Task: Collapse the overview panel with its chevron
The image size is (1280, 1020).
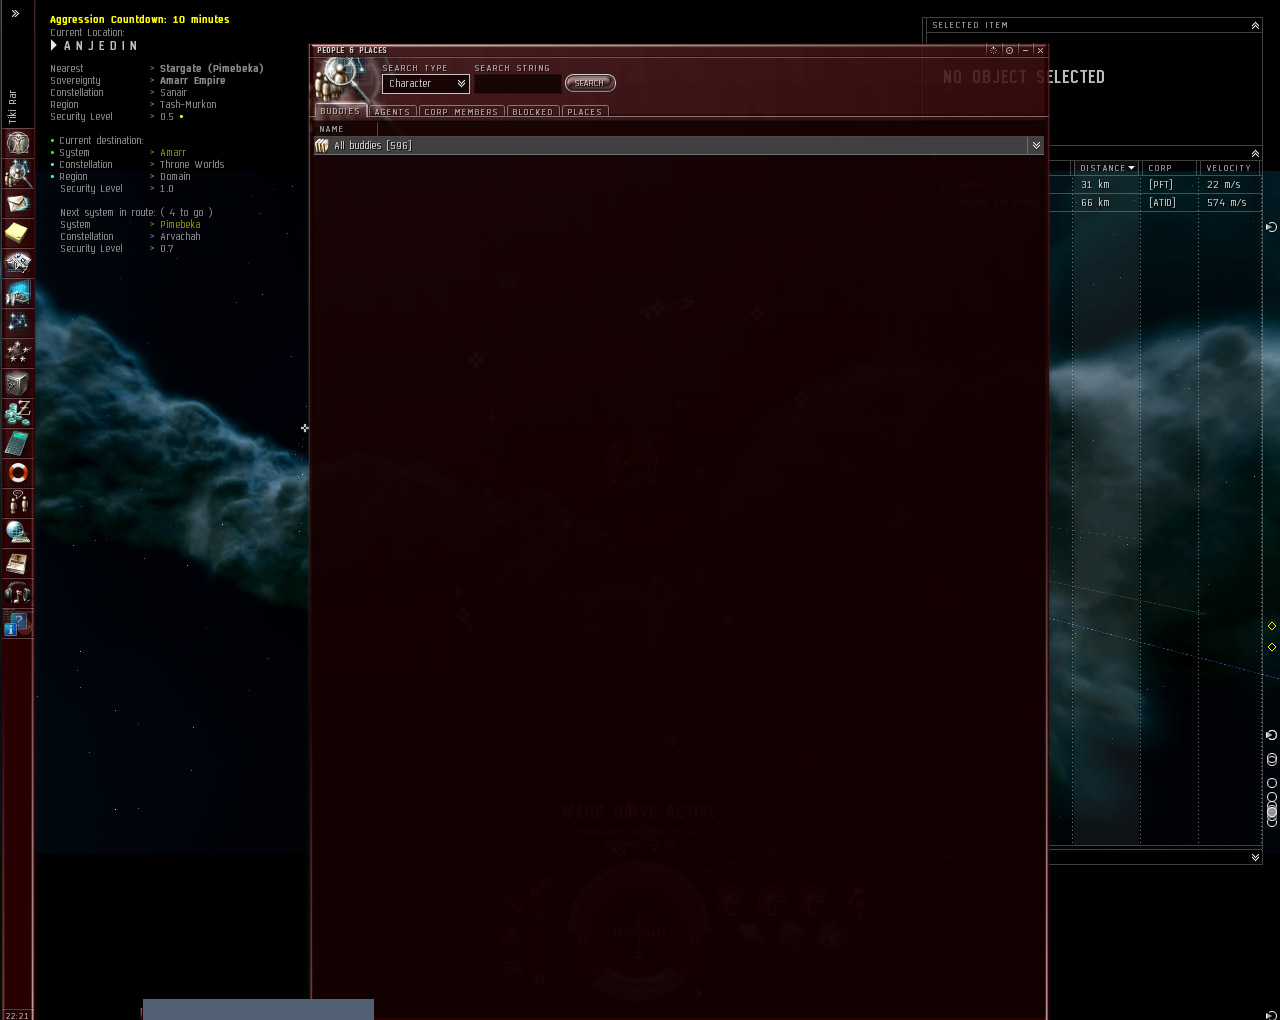Action: coord(1255,153)
